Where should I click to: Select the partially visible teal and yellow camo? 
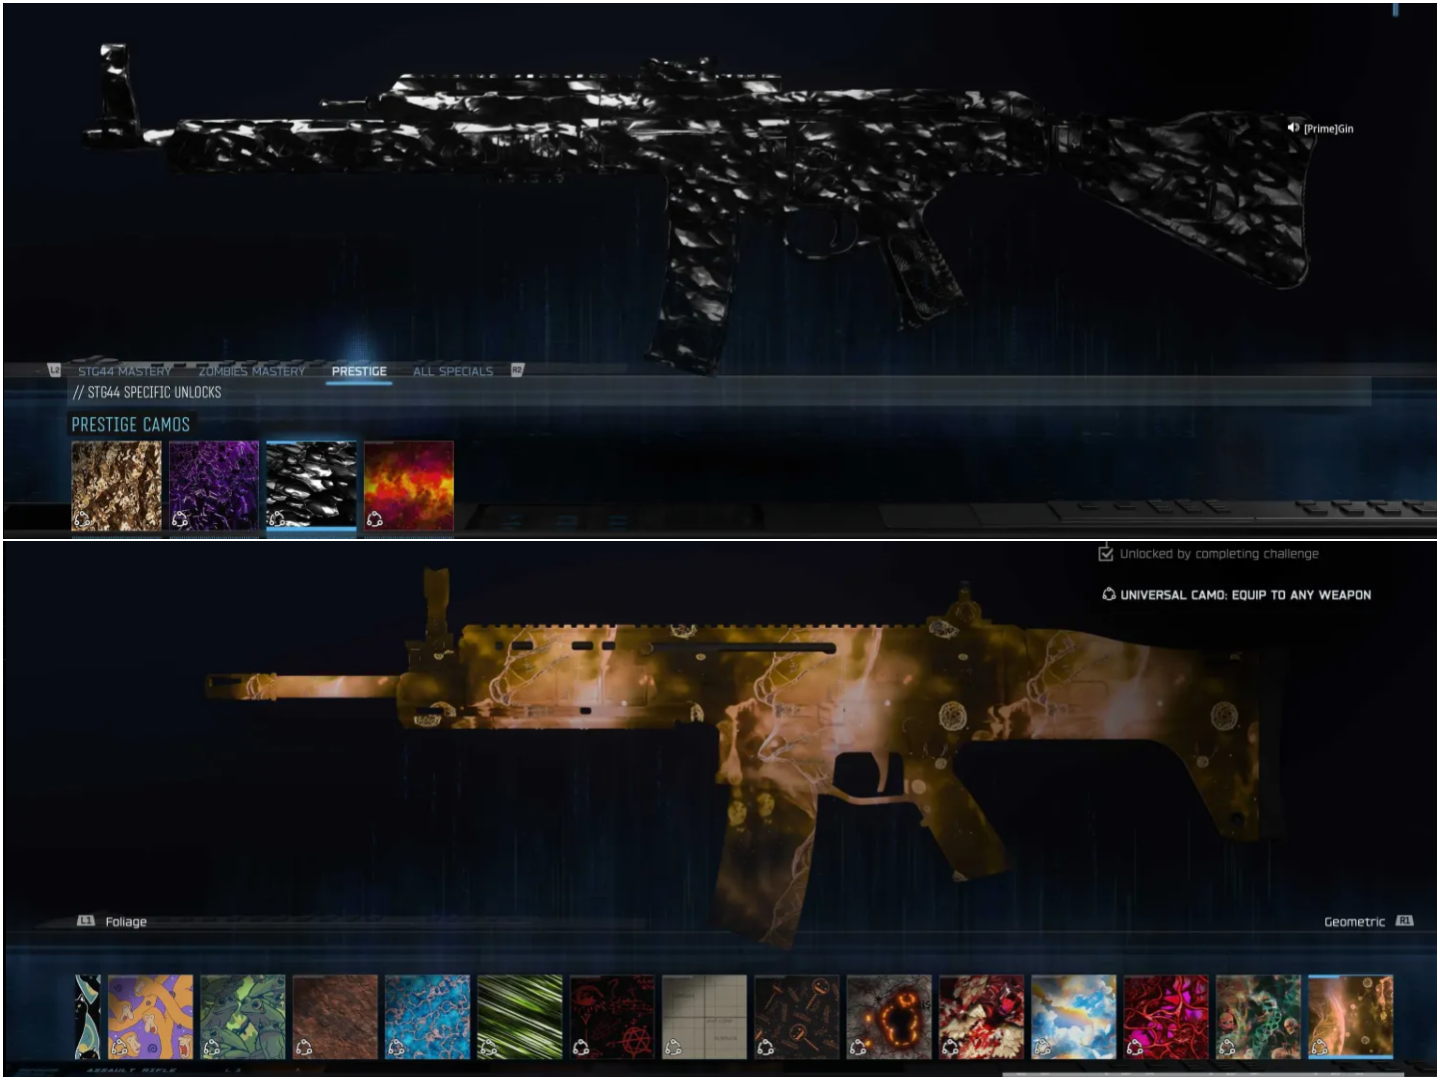pyautogui.click(x=88, y=1017)
